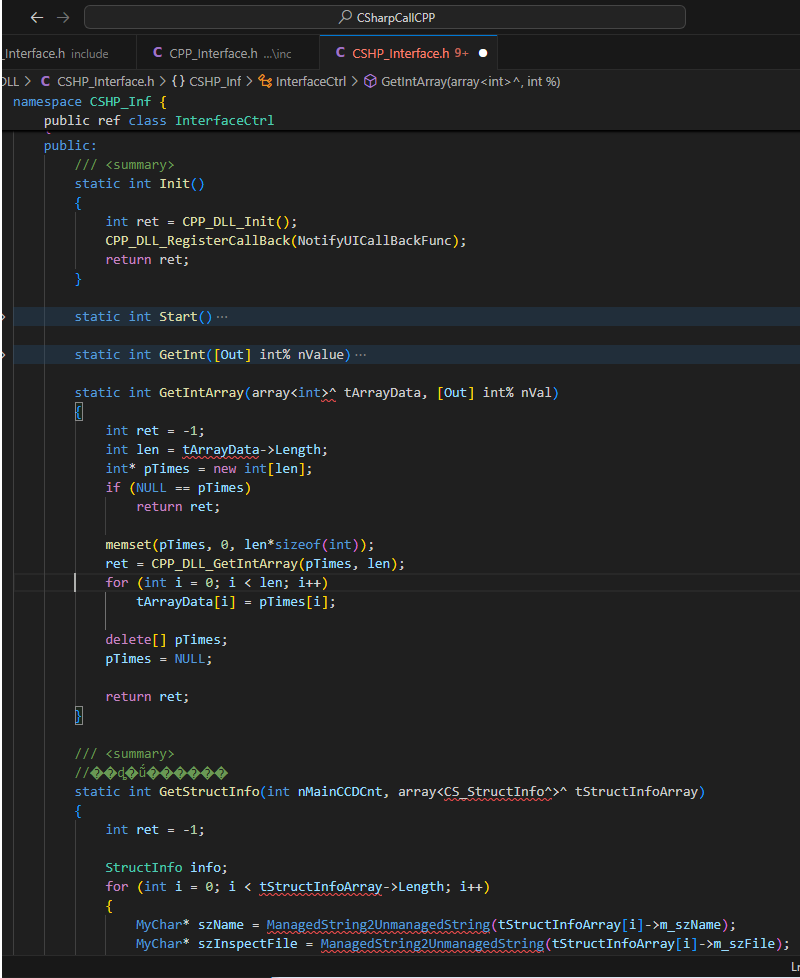Expand the collapsed GetInt method region
Image resolution: width=800 pixels, height=978 pixels.
click(4, 354)
